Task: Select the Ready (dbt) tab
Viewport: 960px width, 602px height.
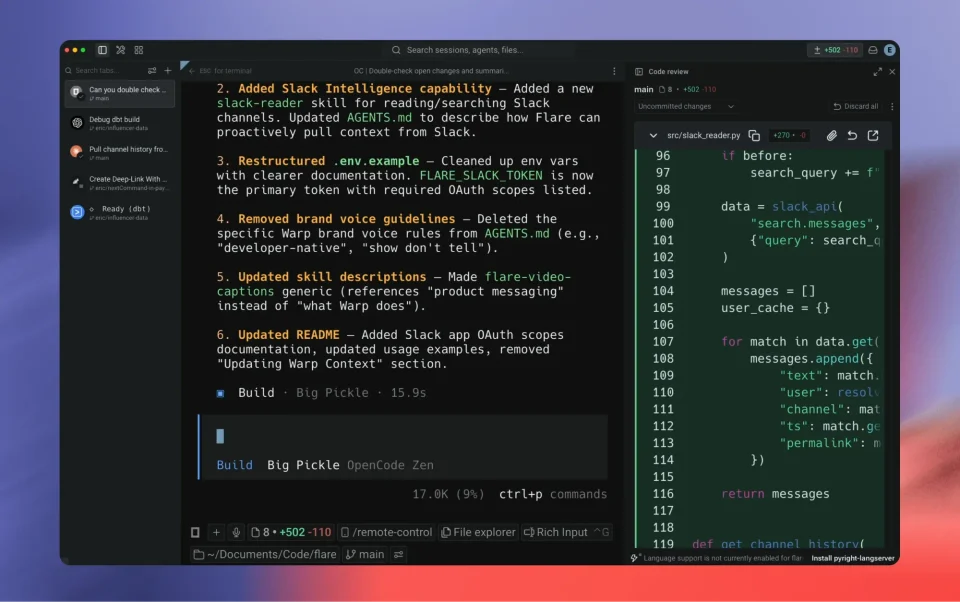Action: (x=119, y=212)
